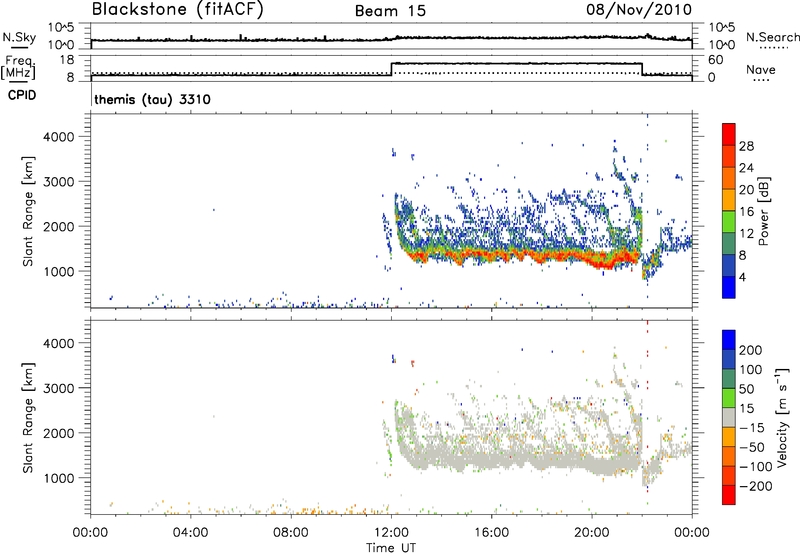
Task: Click the '04:00' time tick label
Action: 190,533
